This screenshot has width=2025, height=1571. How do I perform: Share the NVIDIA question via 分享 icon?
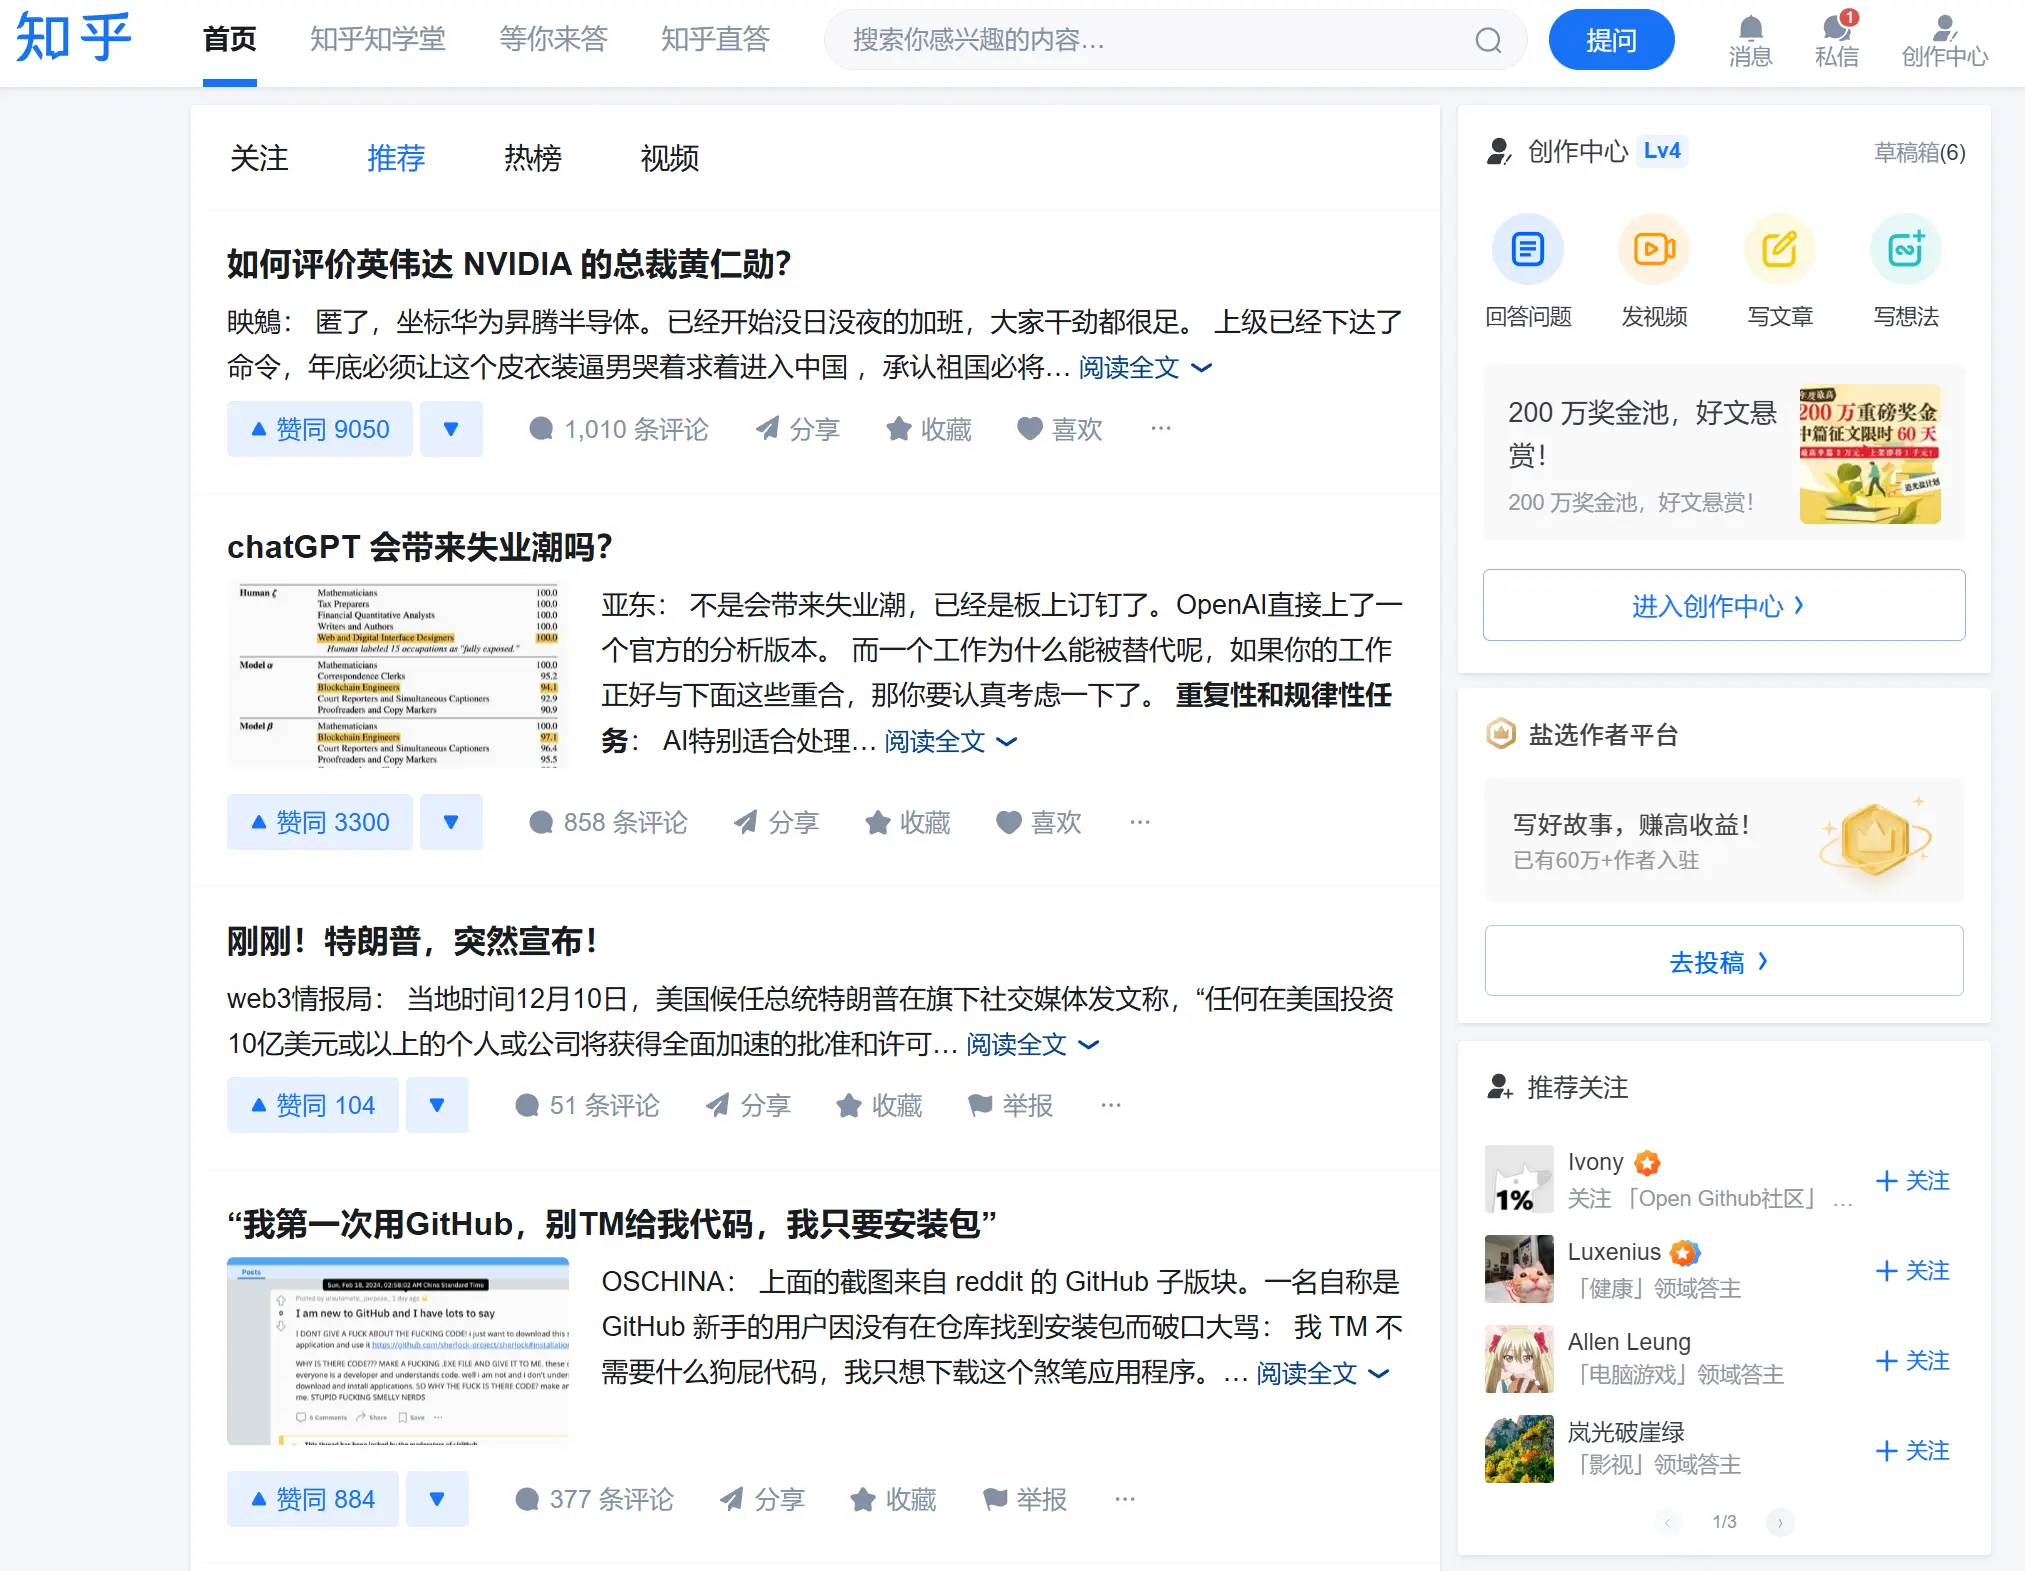pos(797,428)
